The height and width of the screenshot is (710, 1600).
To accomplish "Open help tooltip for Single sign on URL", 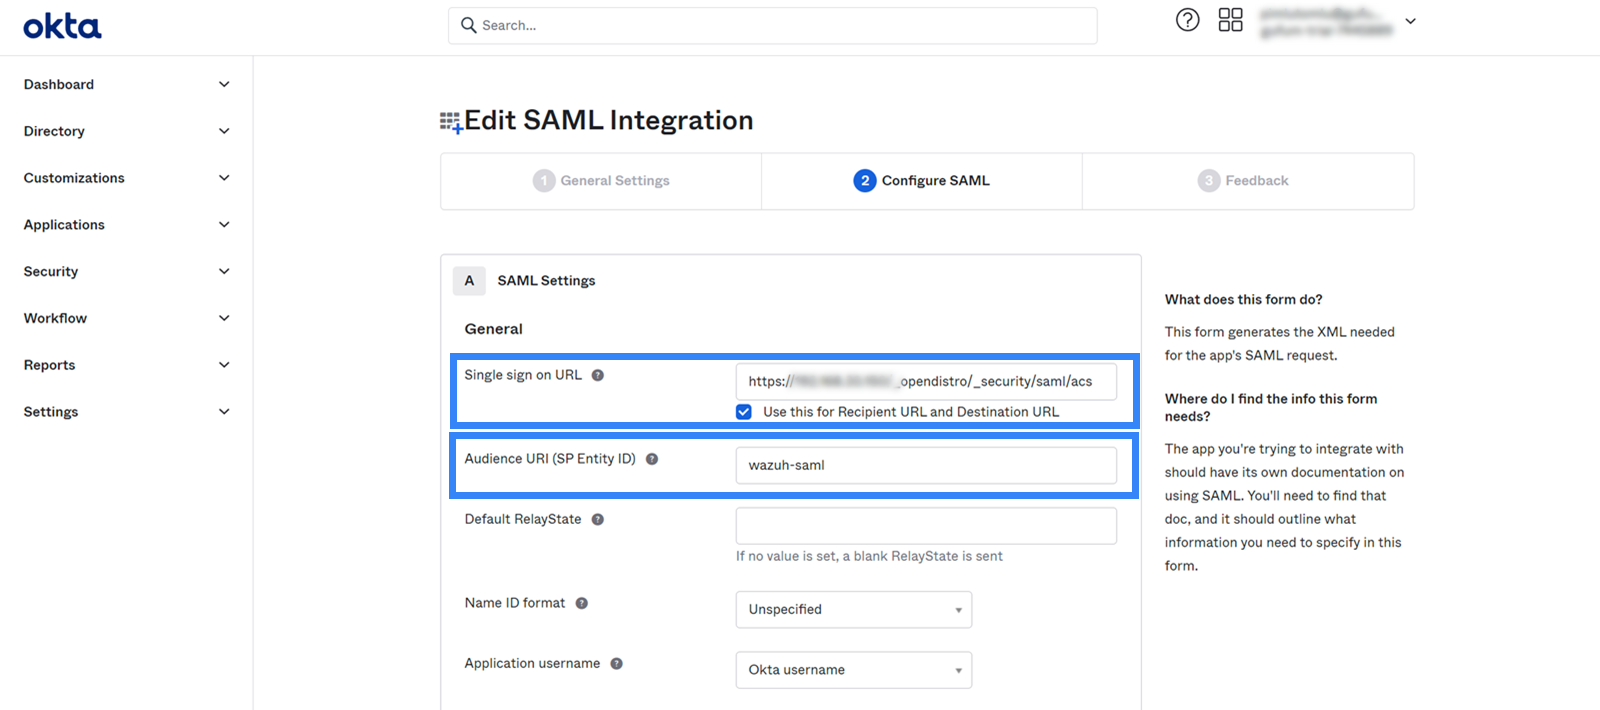I will [598, 375].
